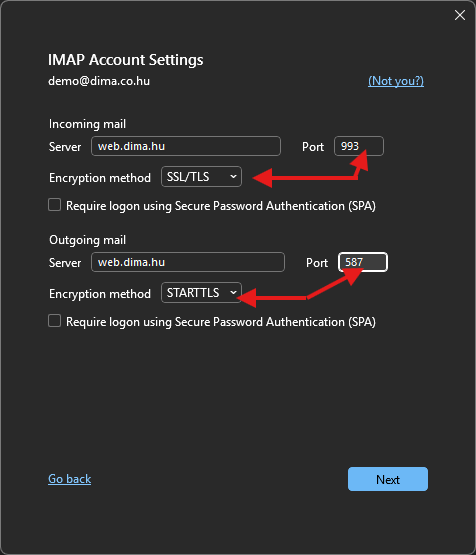Viewport: 476px width, 555px height.
Task: Open the incoming SSL/TLS encryption dropdown
Action: [201, 177]
